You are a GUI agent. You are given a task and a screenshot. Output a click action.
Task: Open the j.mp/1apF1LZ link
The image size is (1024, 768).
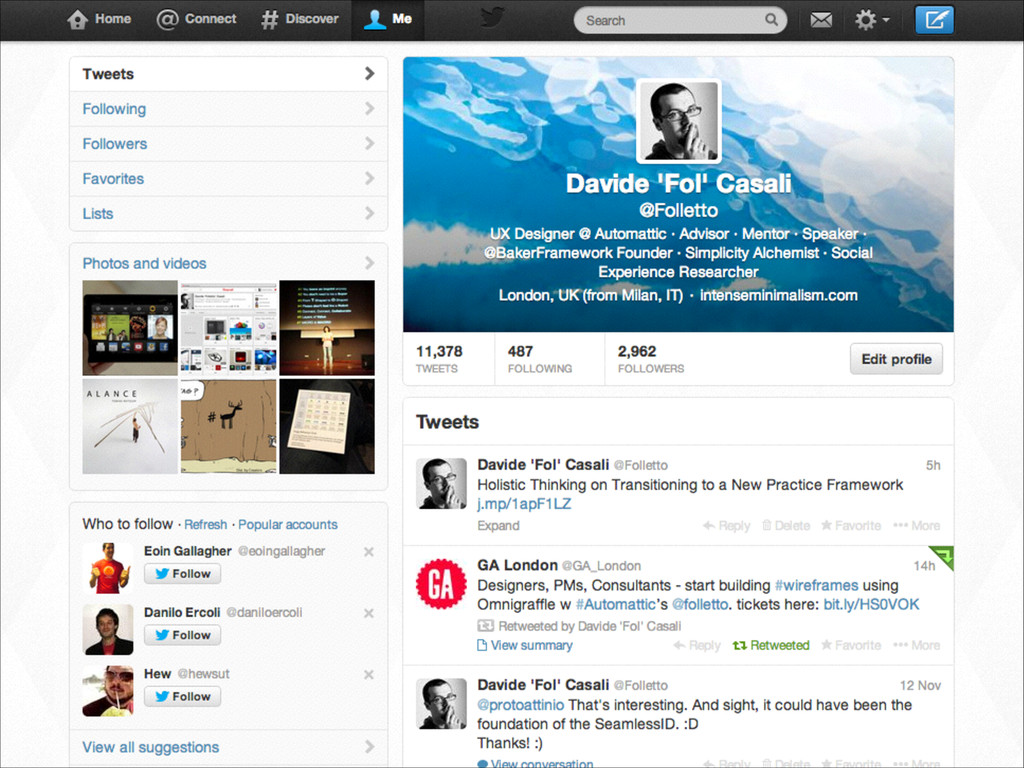[x=524, y=504]
